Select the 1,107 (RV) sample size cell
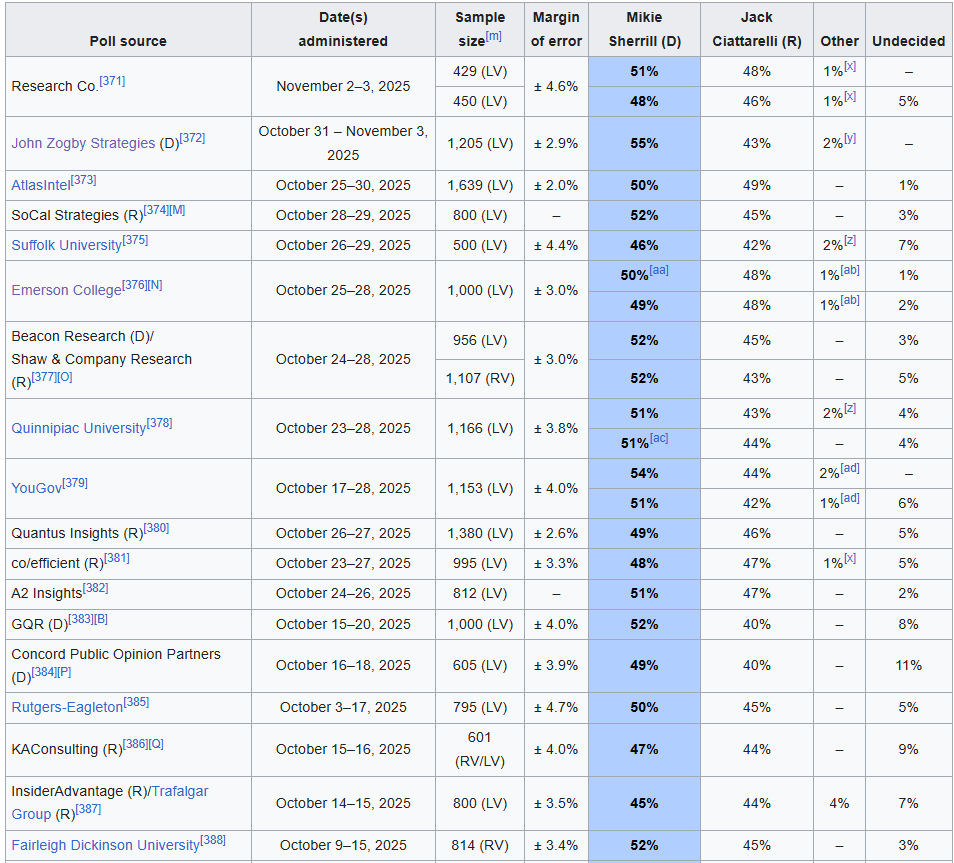The image size is (954, 863). [x=480, y=379]
